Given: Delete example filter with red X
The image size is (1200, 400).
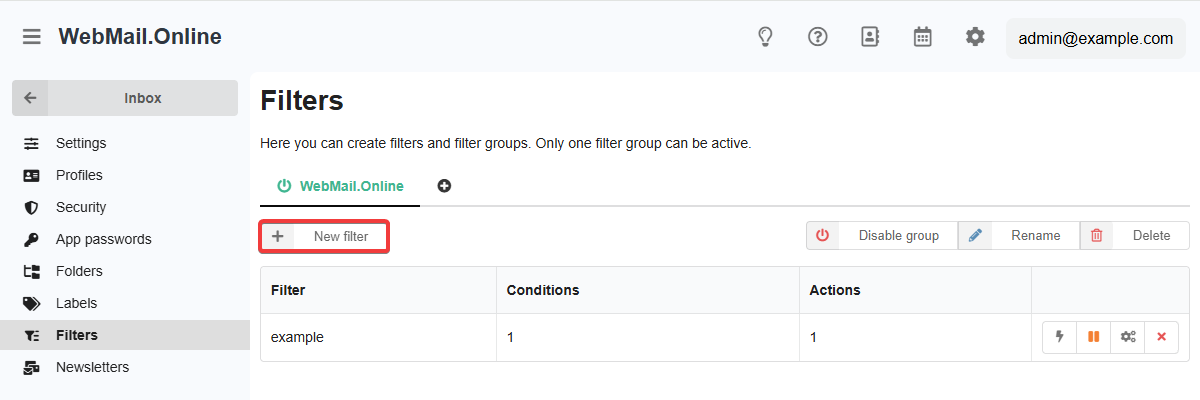Looking at the screenshot, I should tap(1161, 337).
